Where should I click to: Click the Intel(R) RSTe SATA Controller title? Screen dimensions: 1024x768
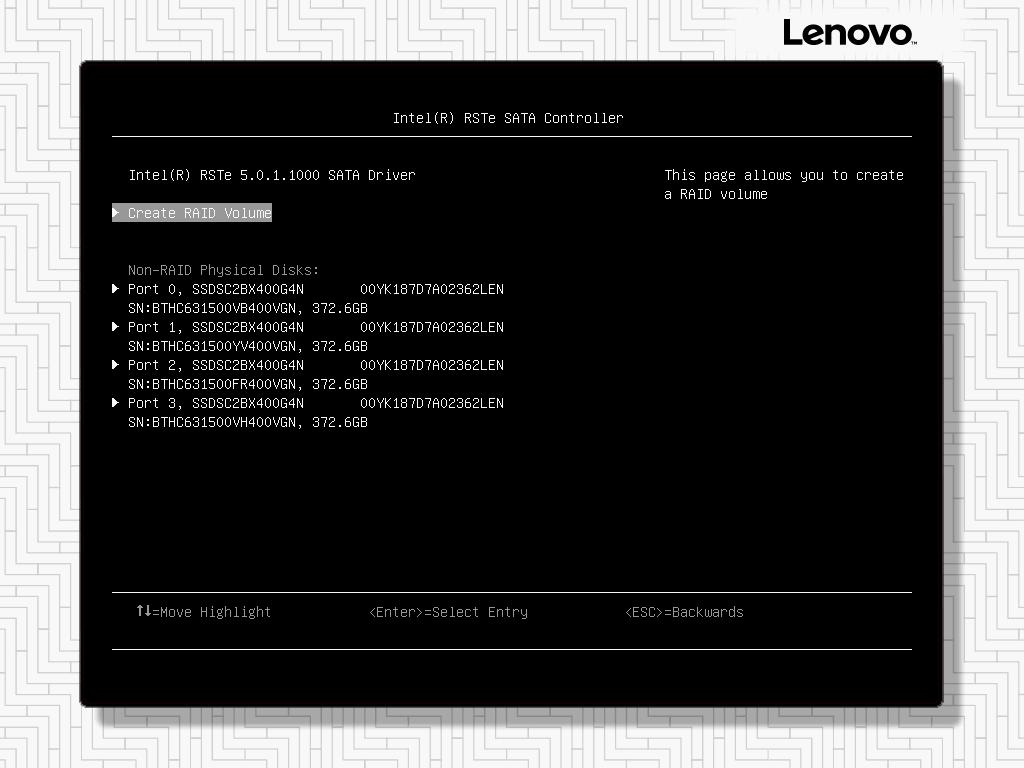tap(509, 117)
